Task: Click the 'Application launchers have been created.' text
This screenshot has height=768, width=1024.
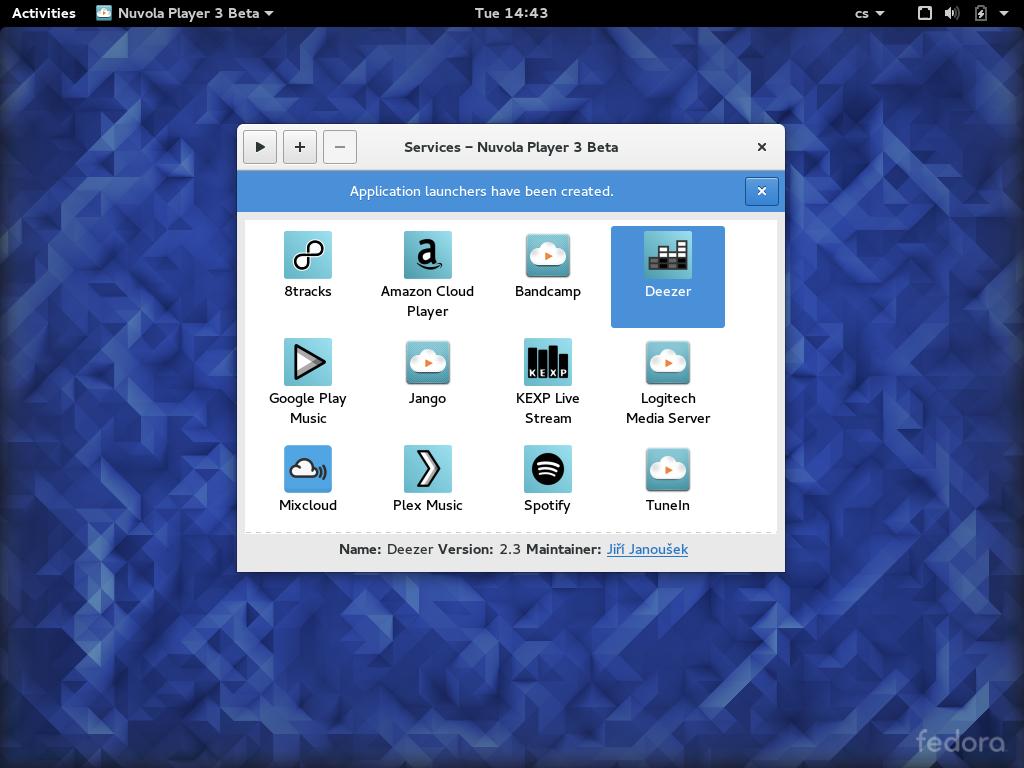Action: click(481, 191)
